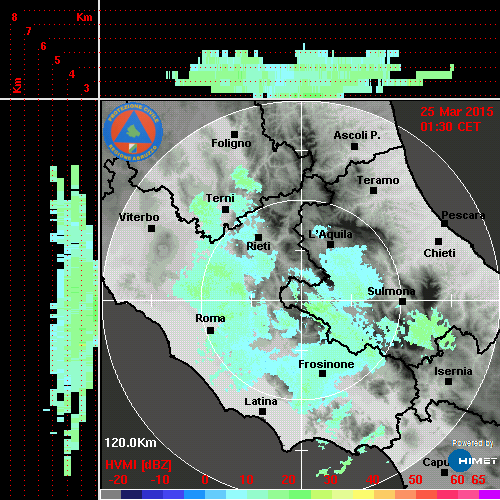Click the 25 Mar 2015 date label
The width and height of the screenshot is (500, 500).
click(457, 112)
